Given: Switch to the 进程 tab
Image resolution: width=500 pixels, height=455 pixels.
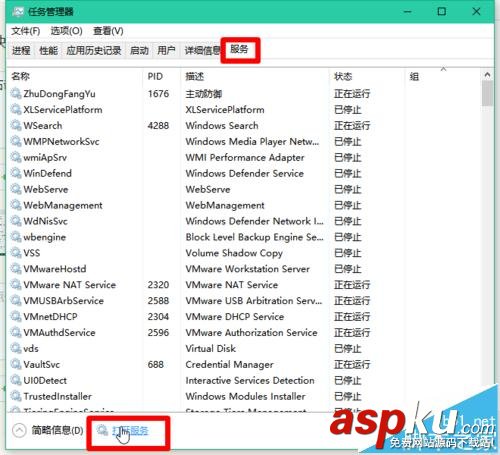Looking at the screenshot, I should click(x=21, y=51).
